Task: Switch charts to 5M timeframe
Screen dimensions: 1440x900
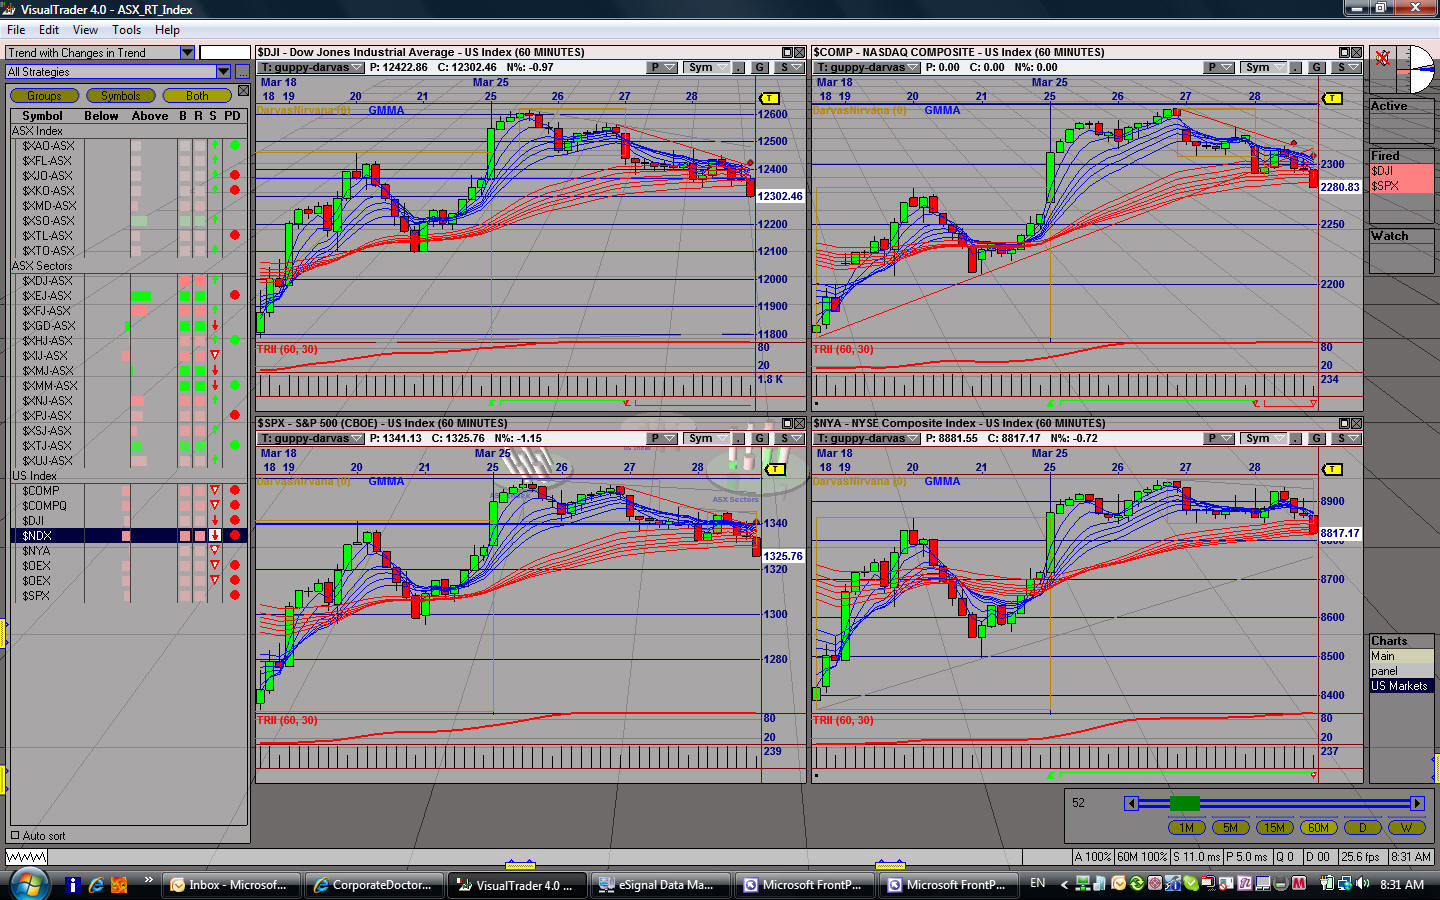Action: click(1230, 828)
